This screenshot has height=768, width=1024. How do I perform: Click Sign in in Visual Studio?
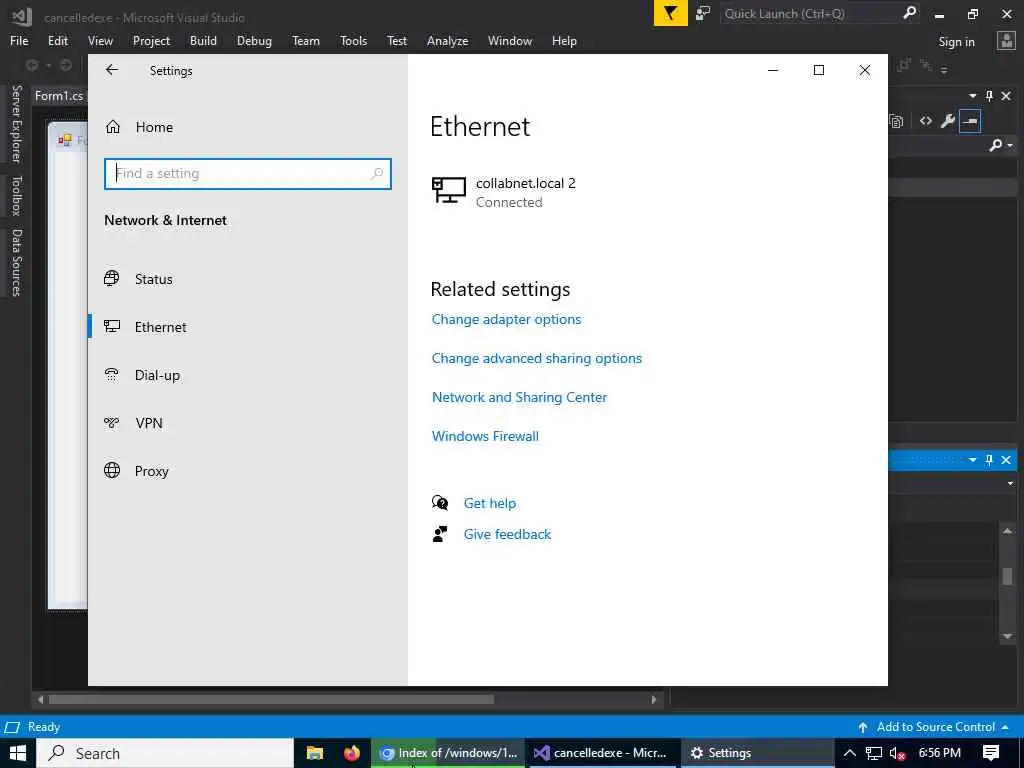tap(956, 41)
